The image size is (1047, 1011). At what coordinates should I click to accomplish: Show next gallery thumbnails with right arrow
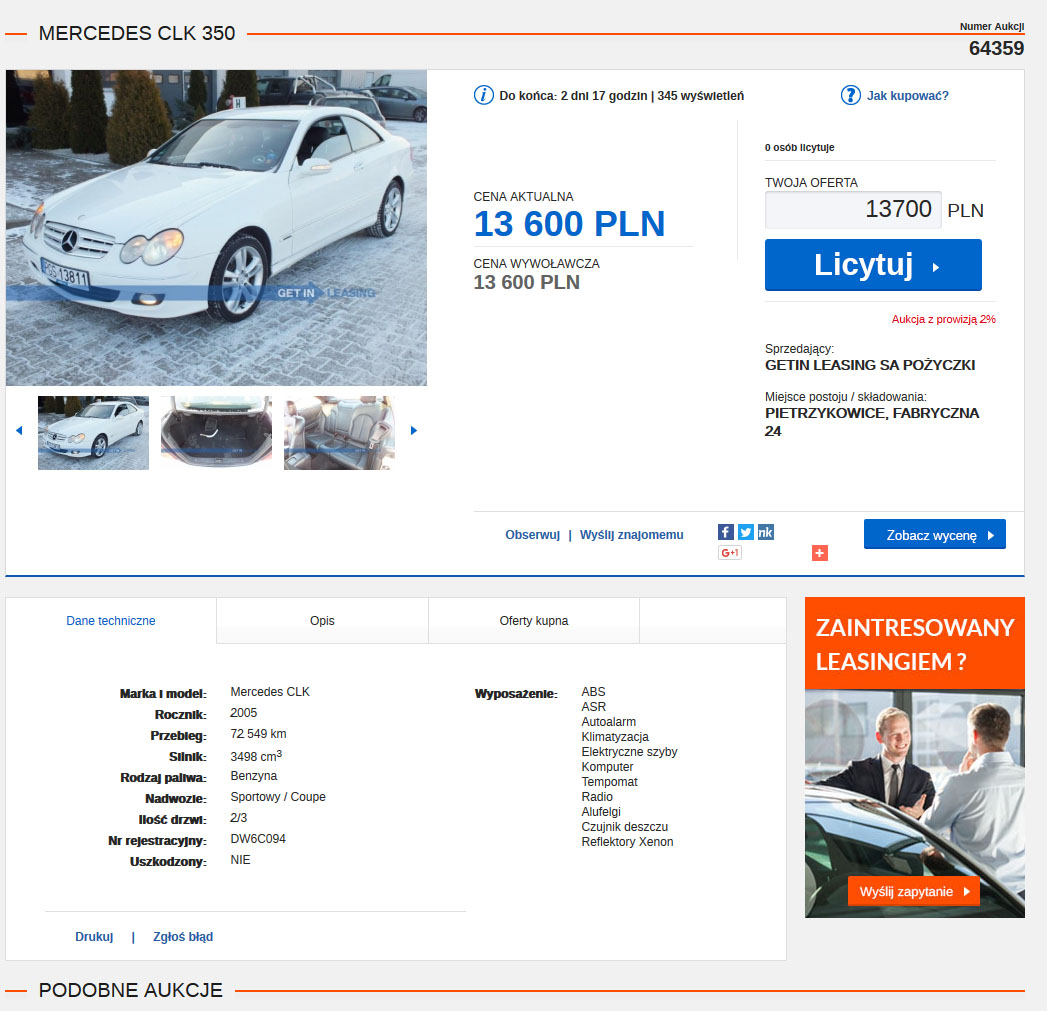coord(414,431)
